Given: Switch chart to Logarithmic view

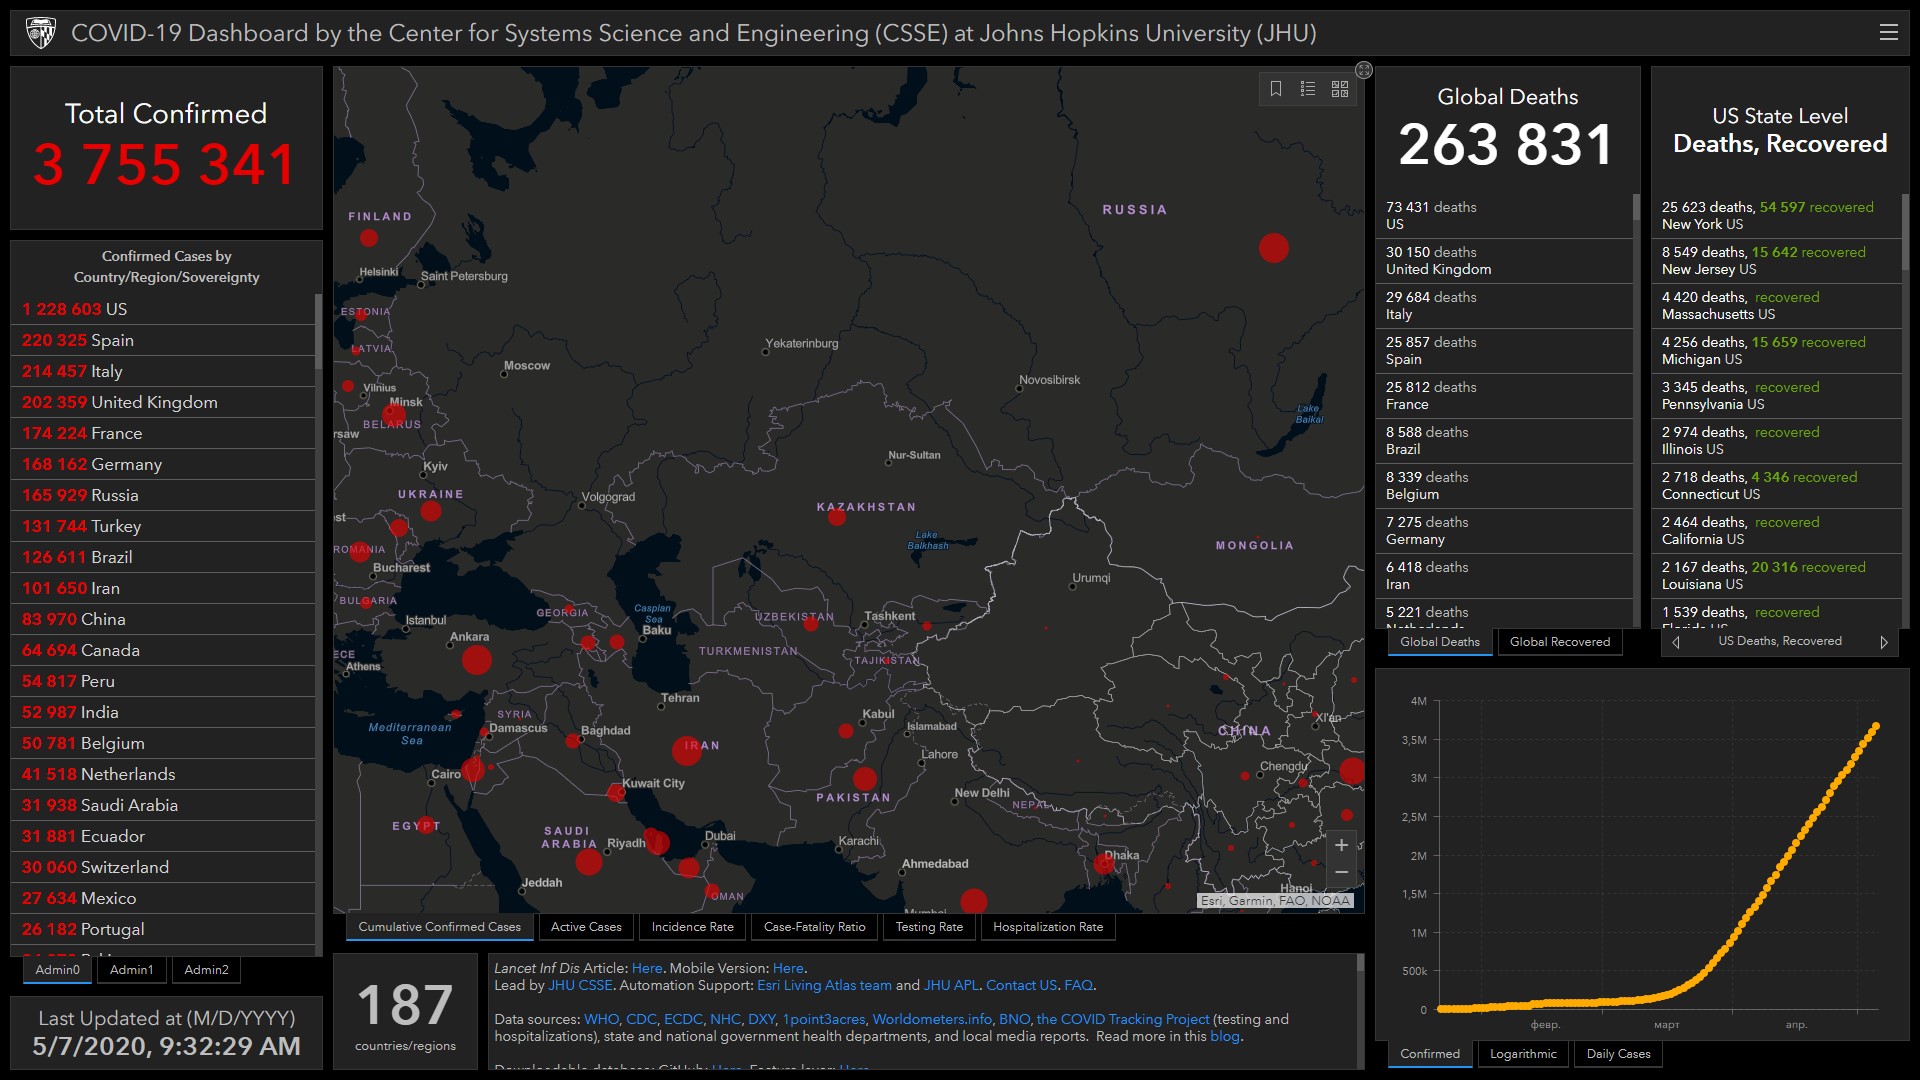Looking at the screenshot, I should (x=1522, y=1054).
